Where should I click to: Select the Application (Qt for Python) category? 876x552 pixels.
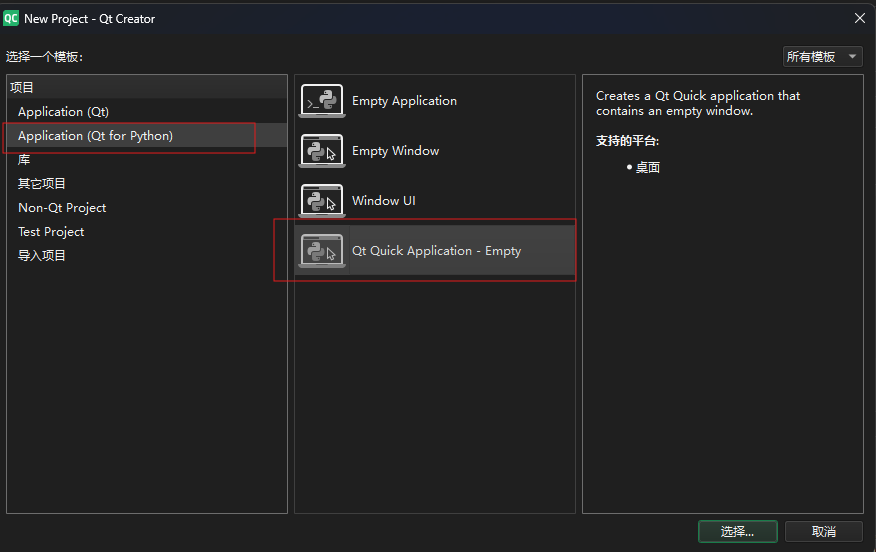point(147,136)
